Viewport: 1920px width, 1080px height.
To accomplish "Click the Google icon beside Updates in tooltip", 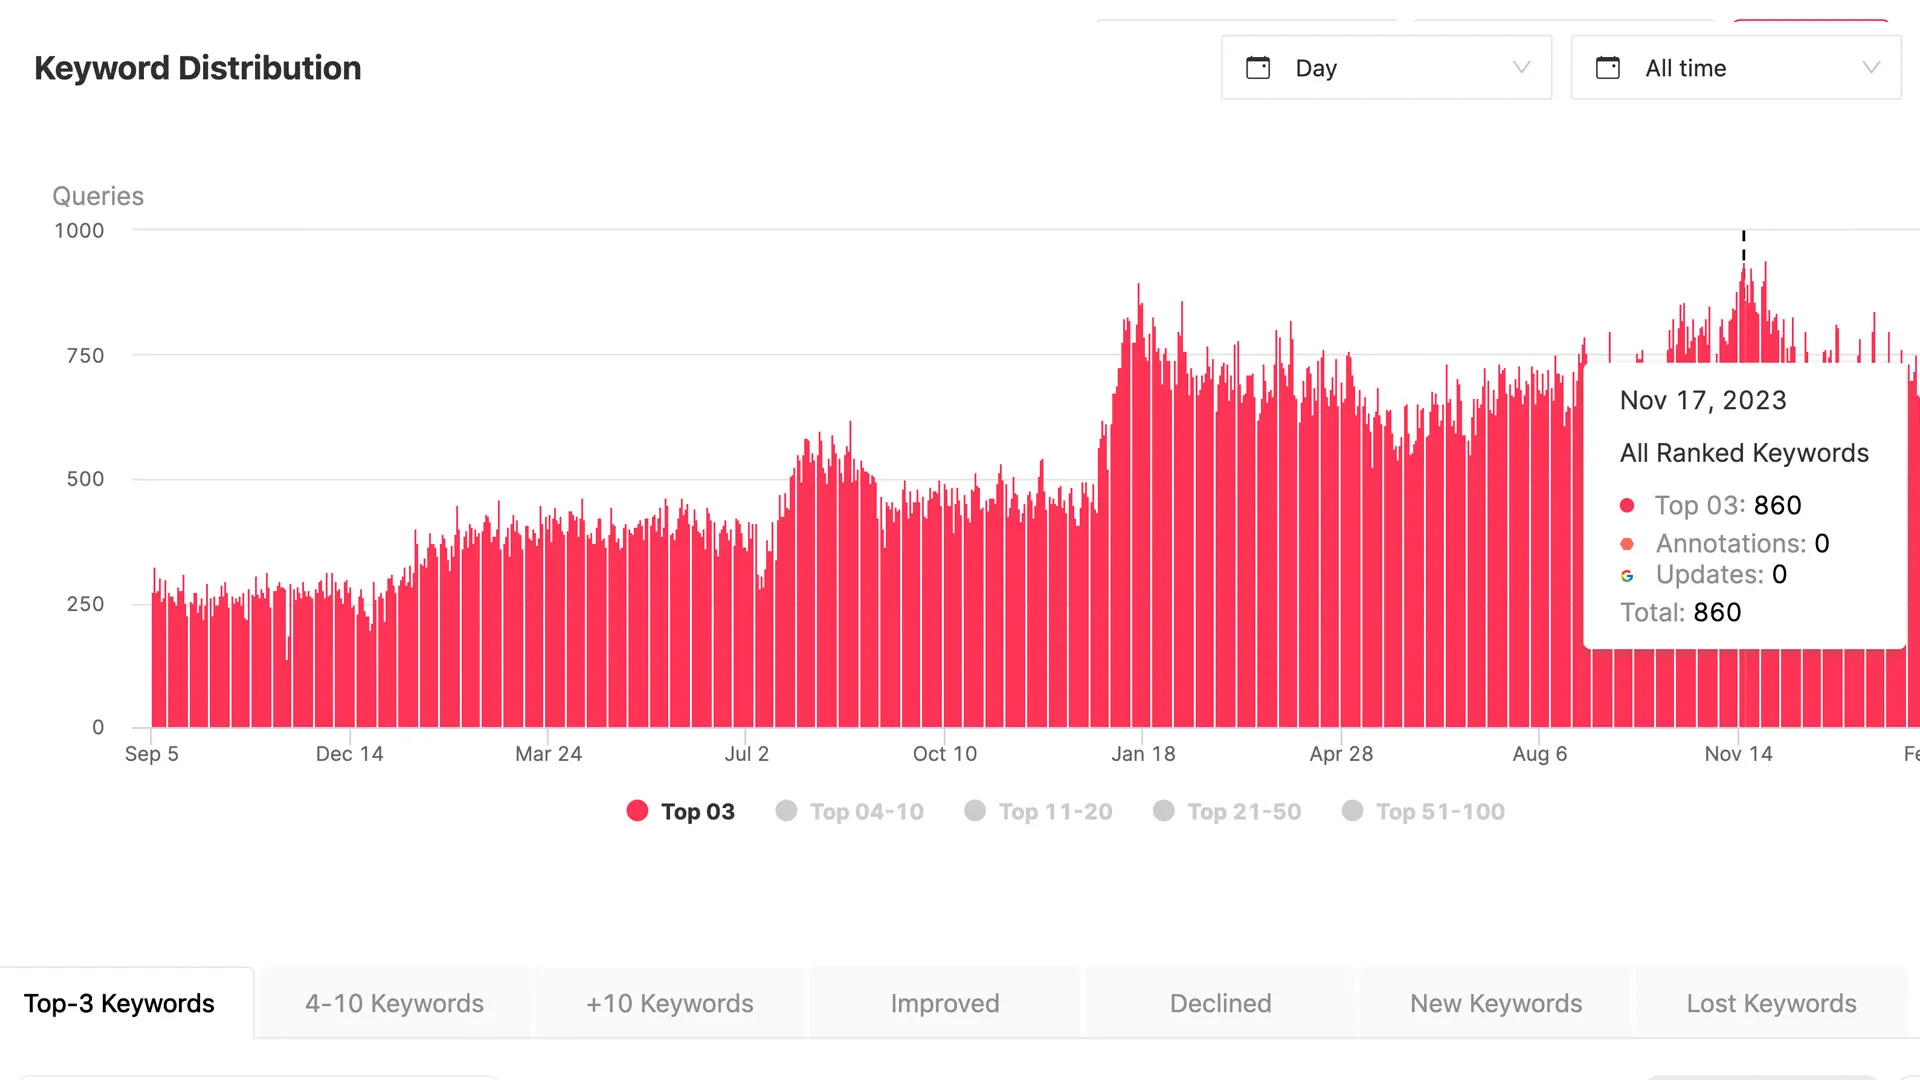I will (1628, 575).
